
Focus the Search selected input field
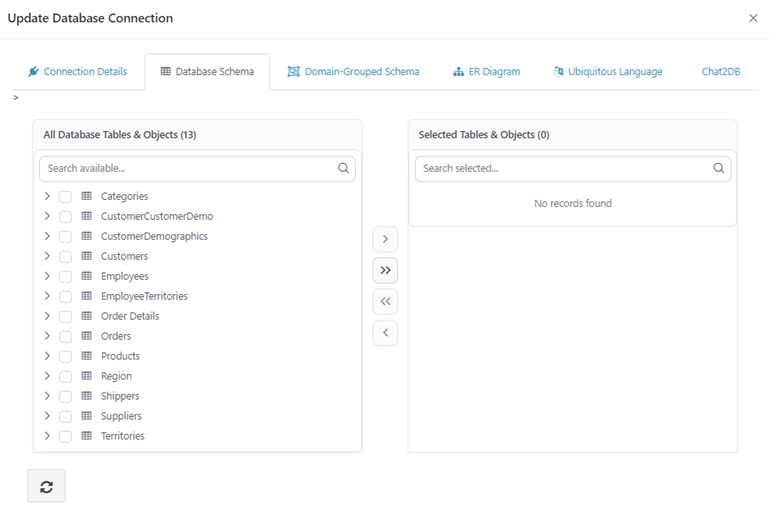pos(573,169)
